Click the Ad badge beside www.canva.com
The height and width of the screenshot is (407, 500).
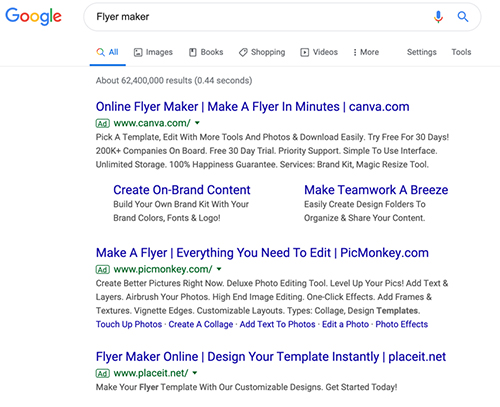click(x=103, y=123)
